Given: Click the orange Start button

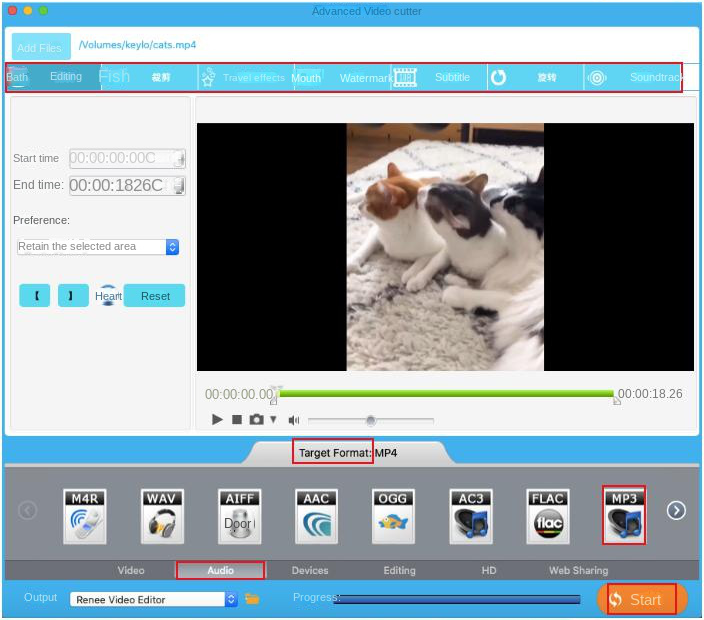Looking at the screenshot, I should [642, 599].
